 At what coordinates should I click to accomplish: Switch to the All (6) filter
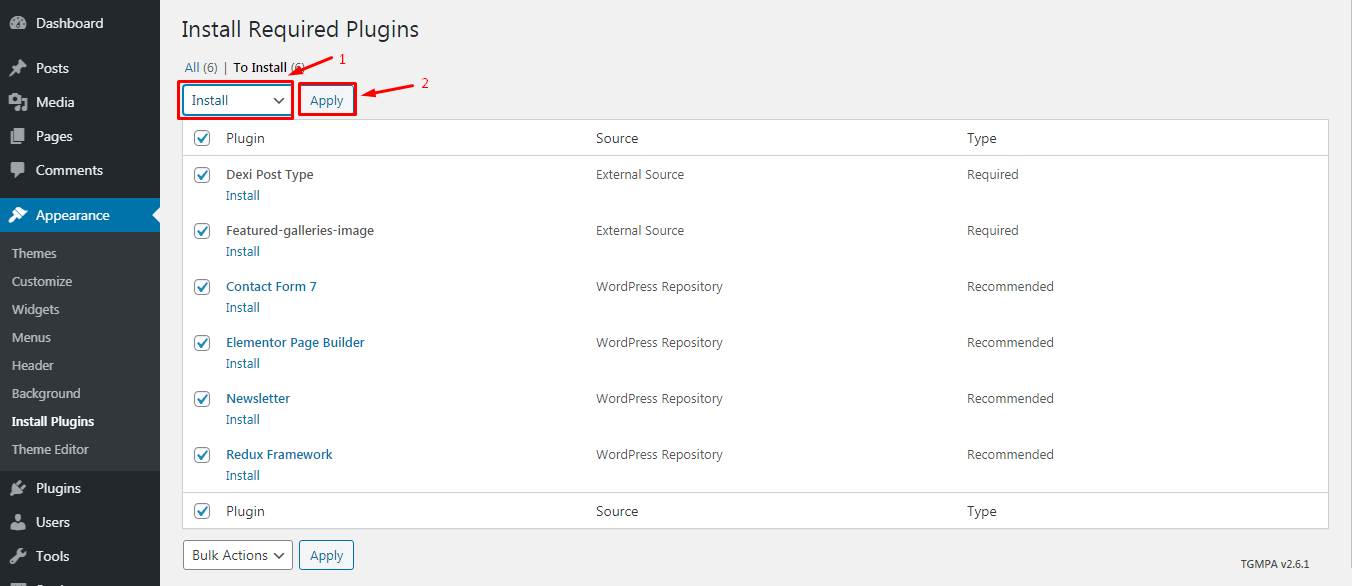point(200,68)
